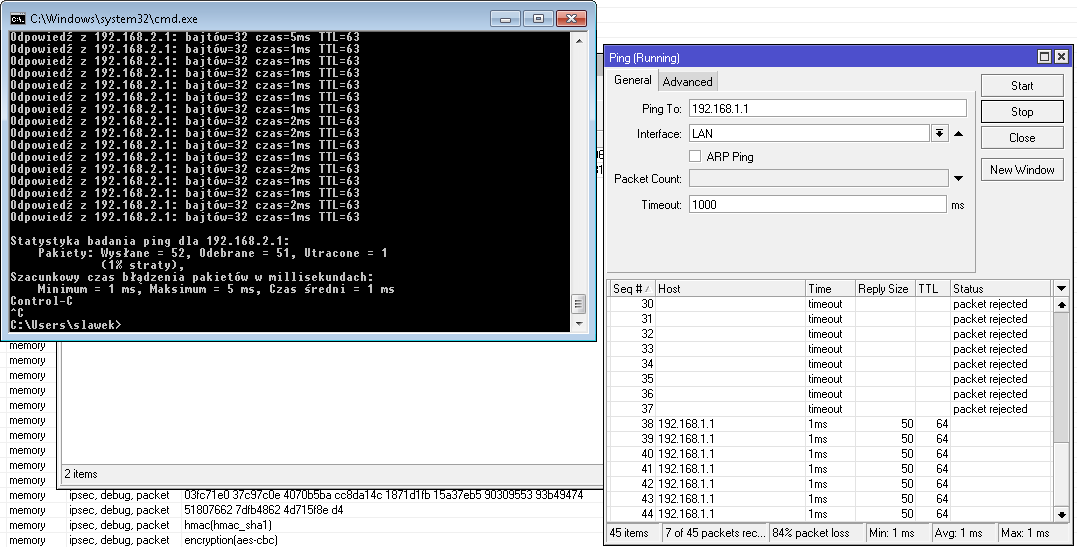
Task: Click the Ping window restore icon
Action: [x=1044, y=58]
